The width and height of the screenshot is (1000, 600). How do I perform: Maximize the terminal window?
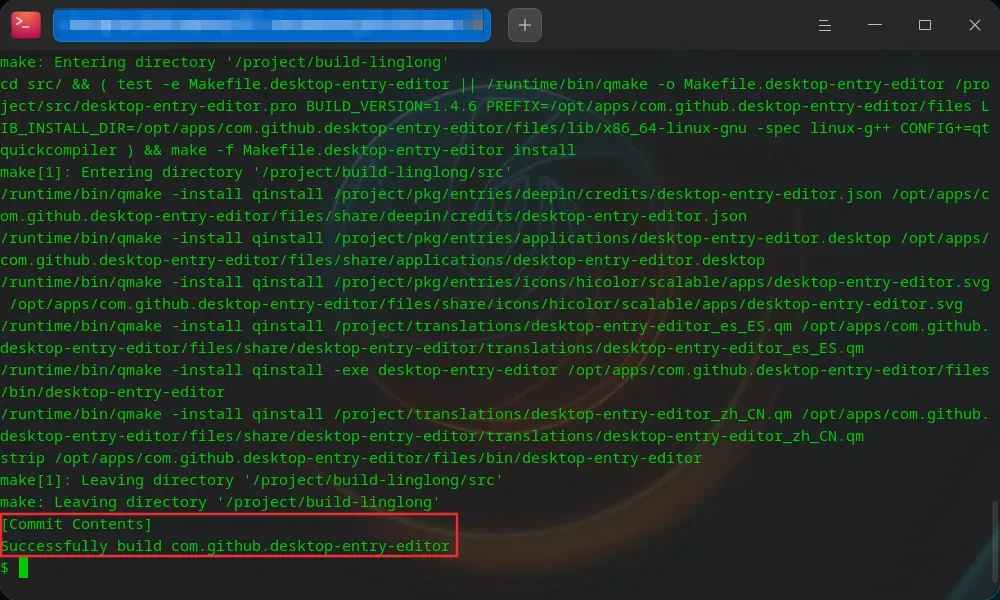click(924, 25)
